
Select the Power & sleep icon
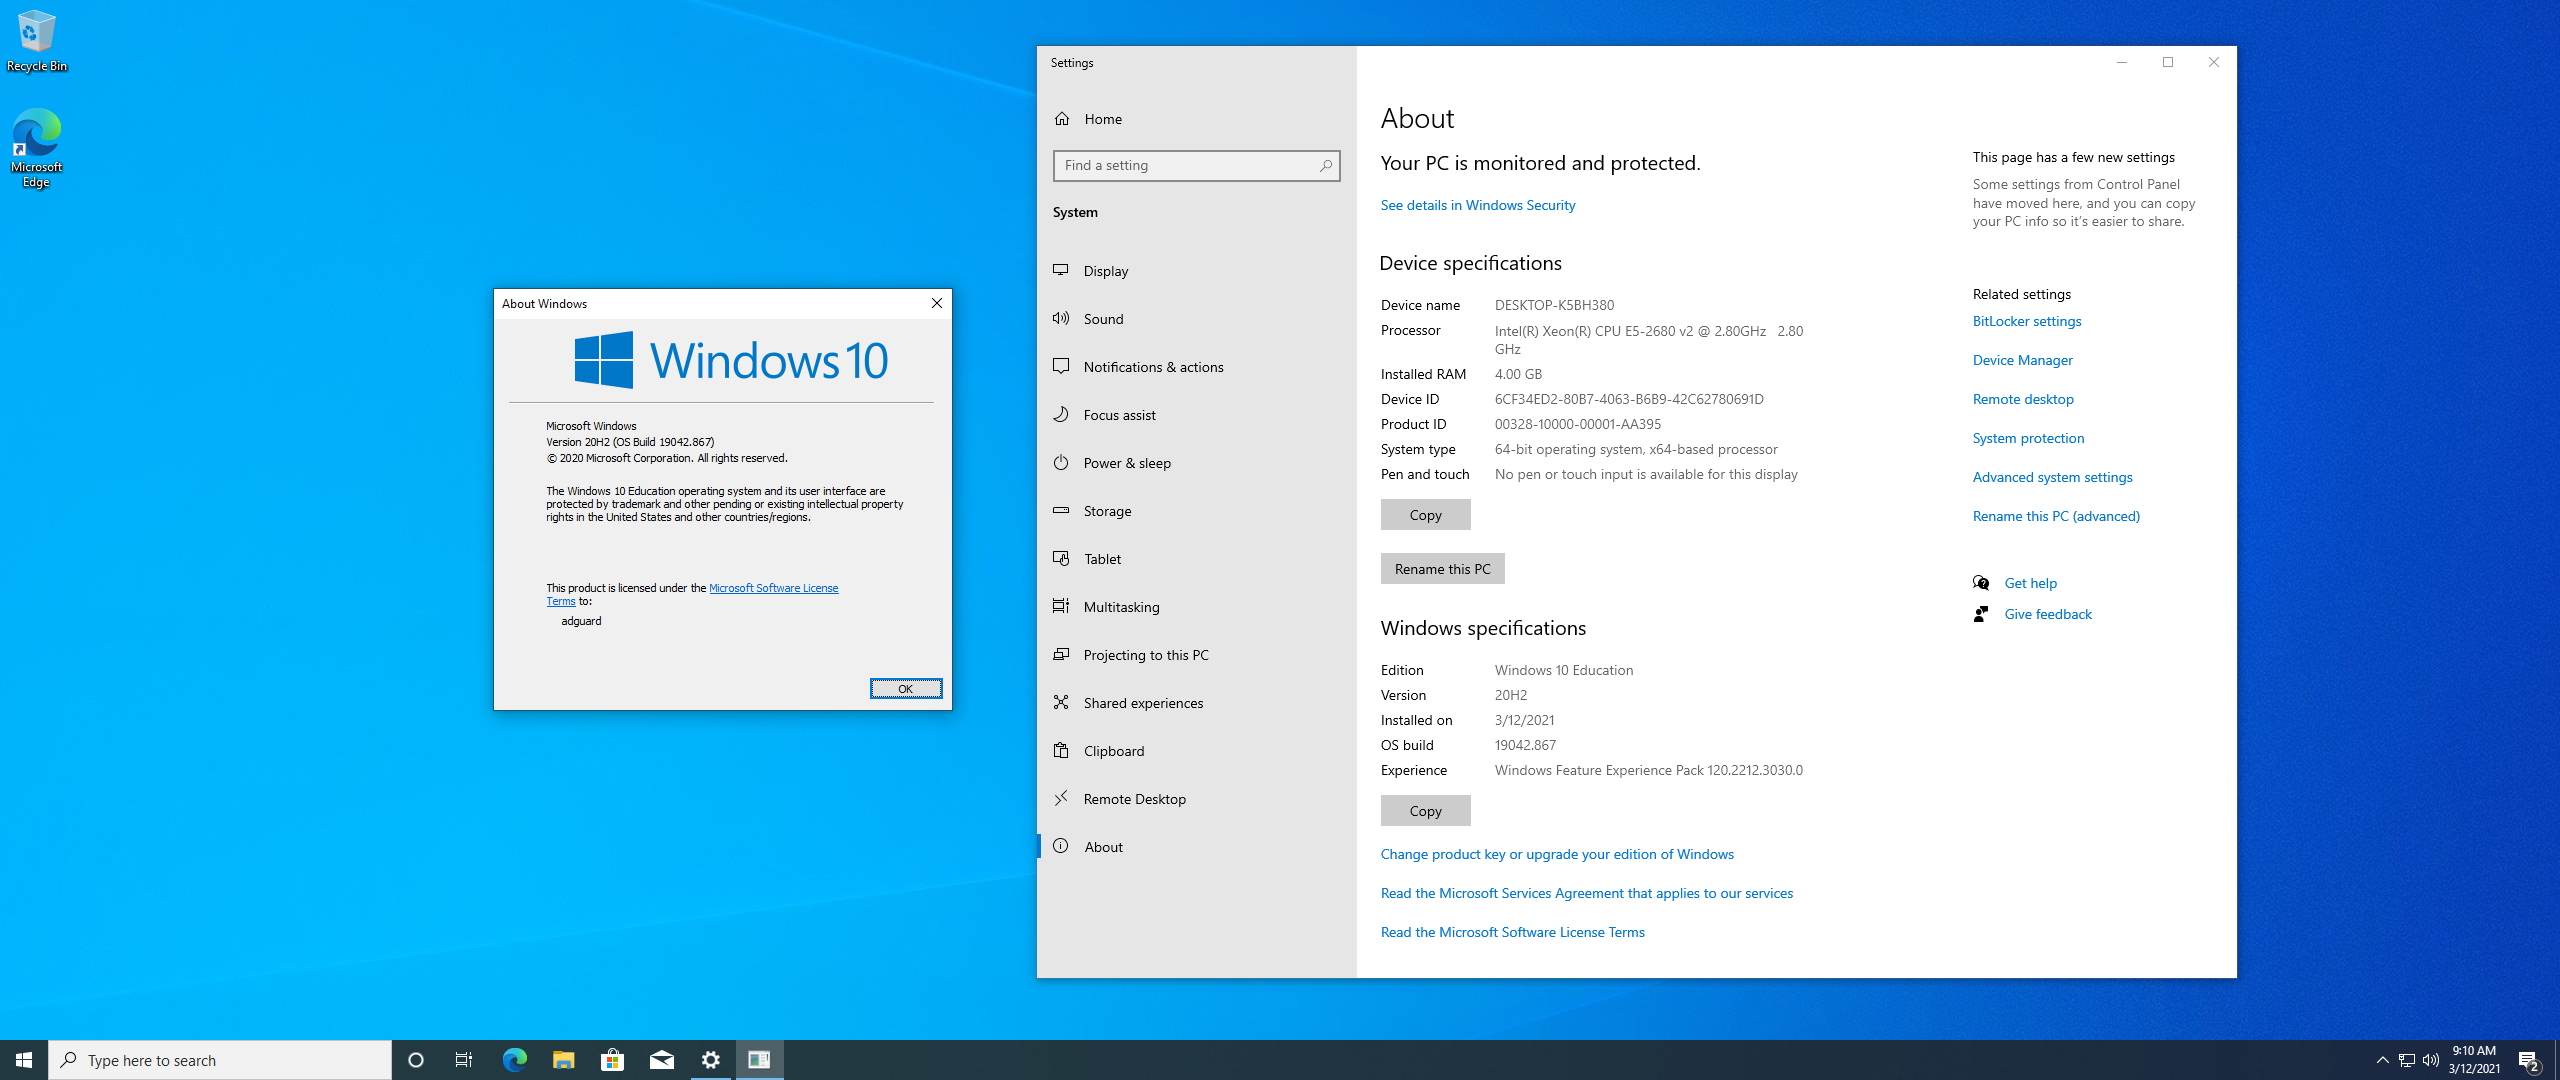[x=1061, y=462]
